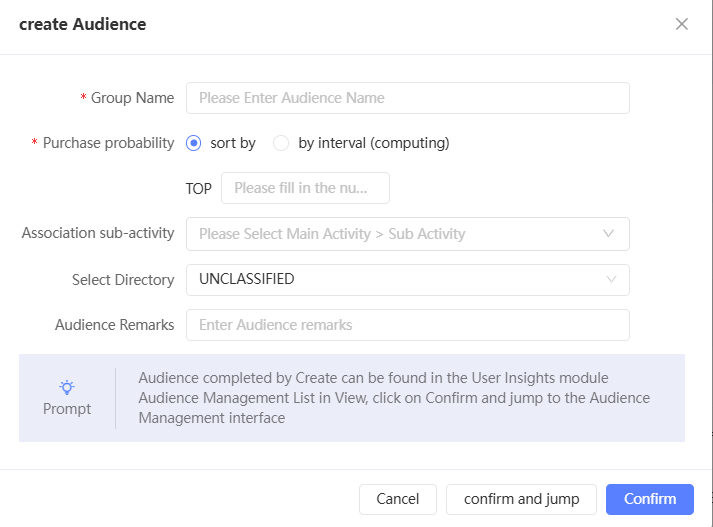Click the blue Confirm button
This screenshot has width=713, height=527.
[649, 499]
